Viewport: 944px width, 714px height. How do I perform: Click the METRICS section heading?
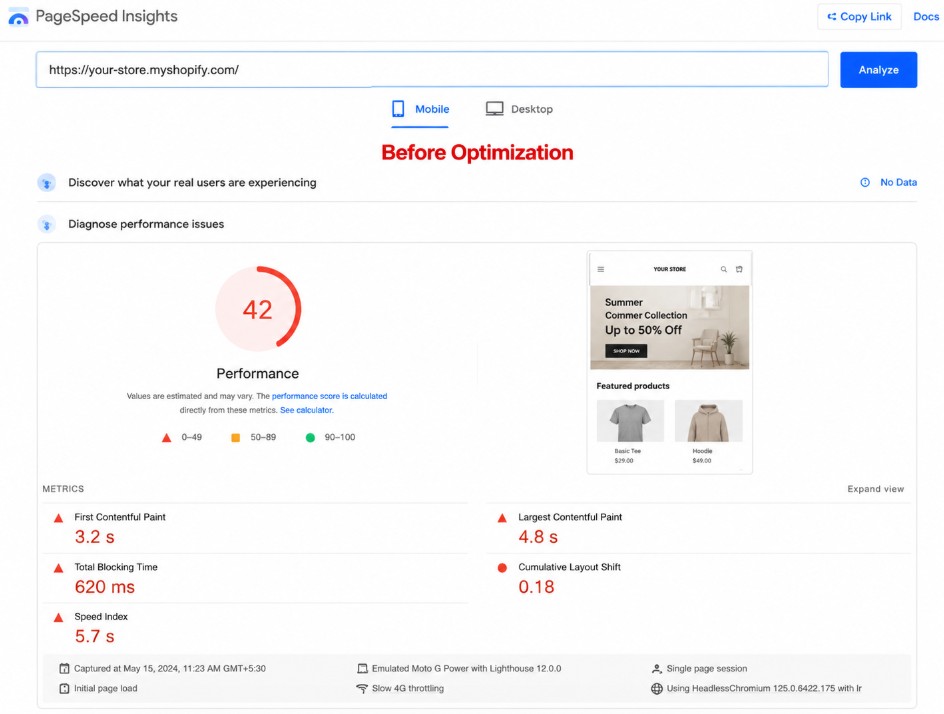click(63, 489)
